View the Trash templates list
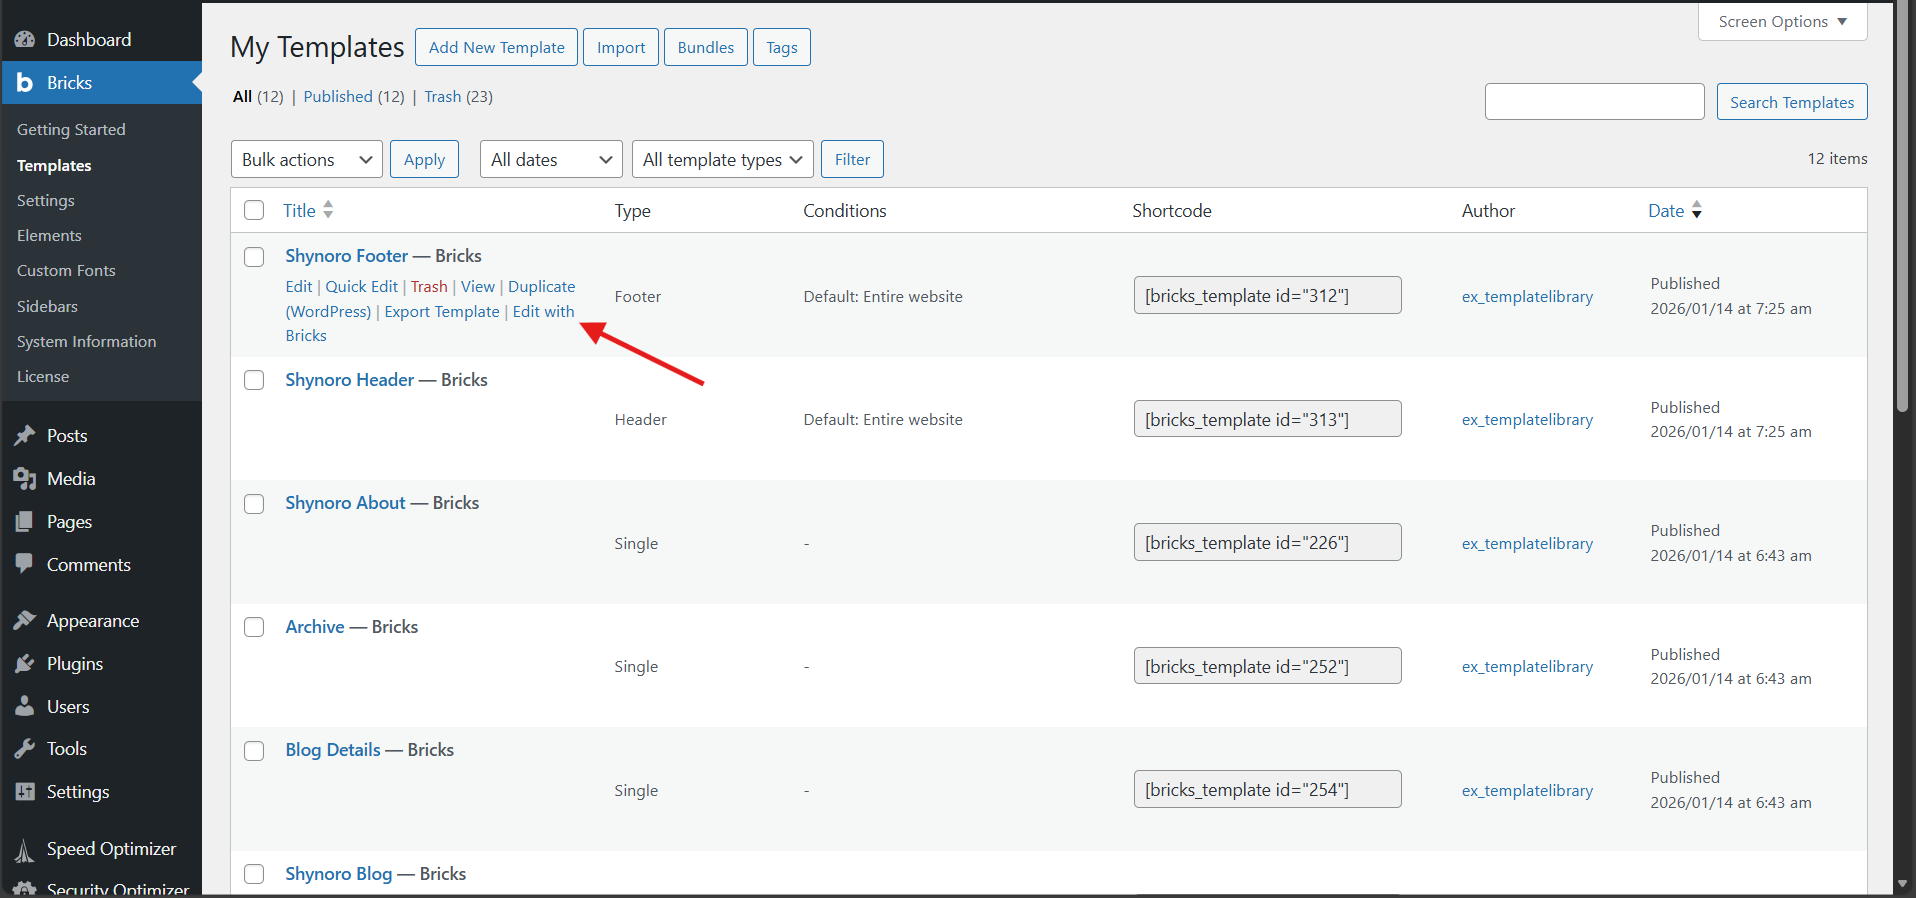 pos(442,97)
